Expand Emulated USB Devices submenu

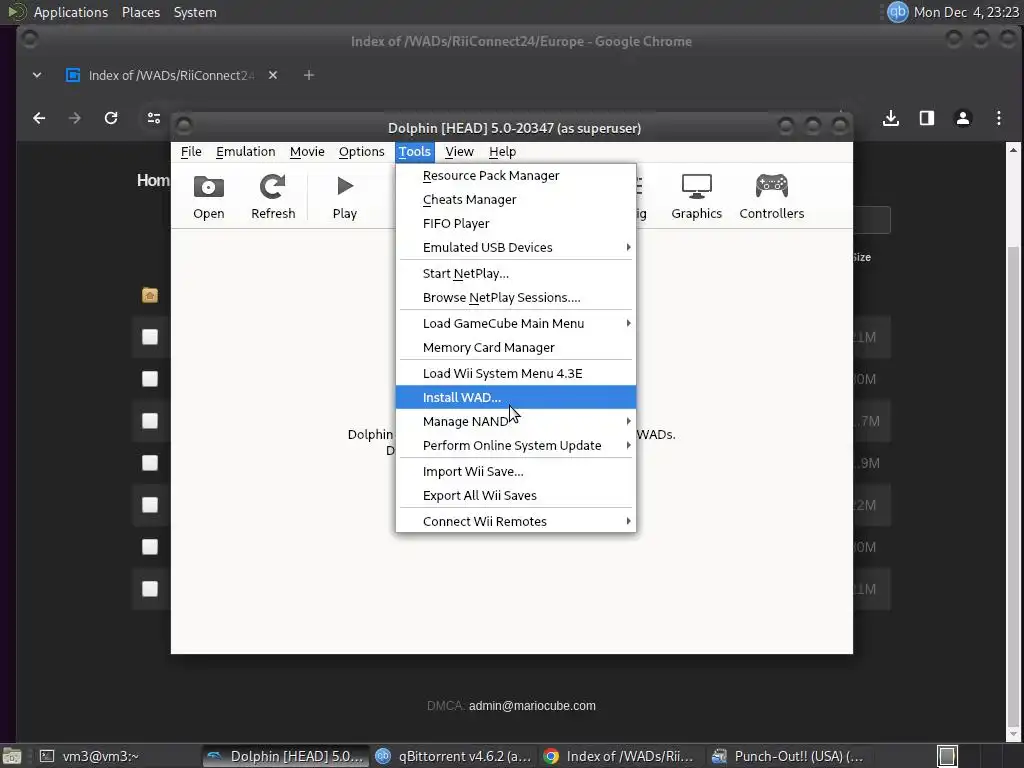click(x=516, y=248)
